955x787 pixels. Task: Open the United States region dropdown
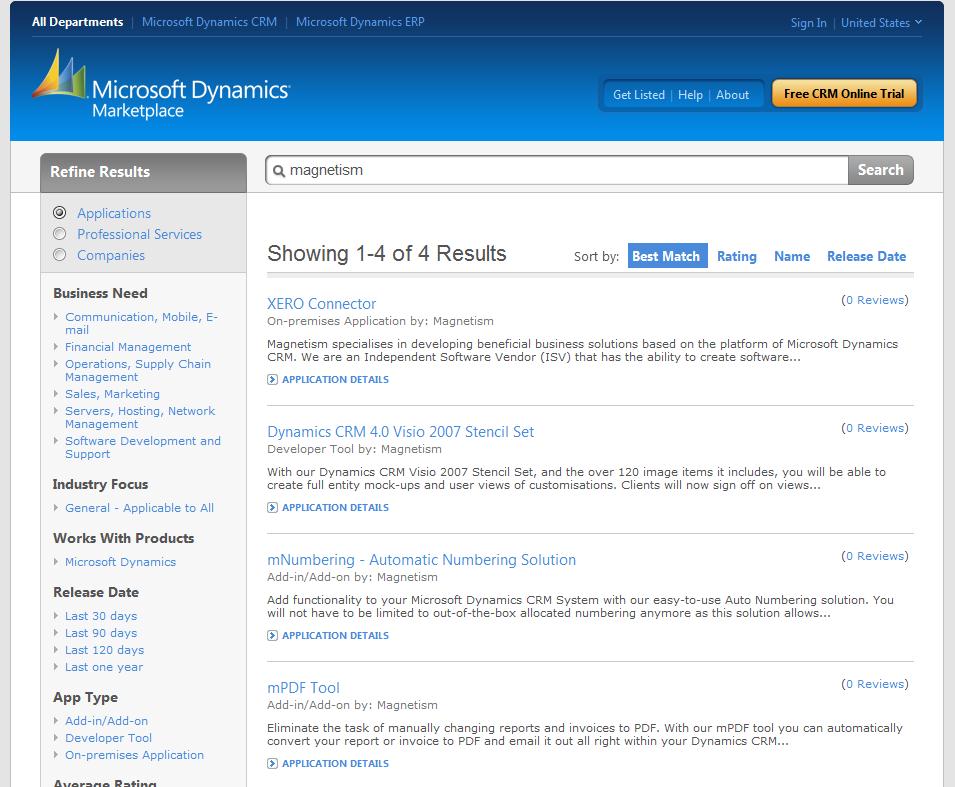(x=881, y=23)
